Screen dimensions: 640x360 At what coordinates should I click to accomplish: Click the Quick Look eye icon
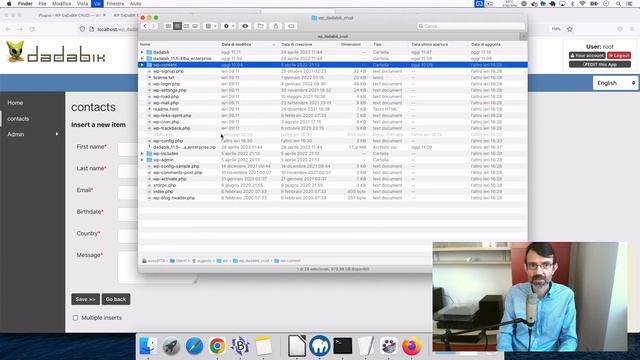point(245,26)
